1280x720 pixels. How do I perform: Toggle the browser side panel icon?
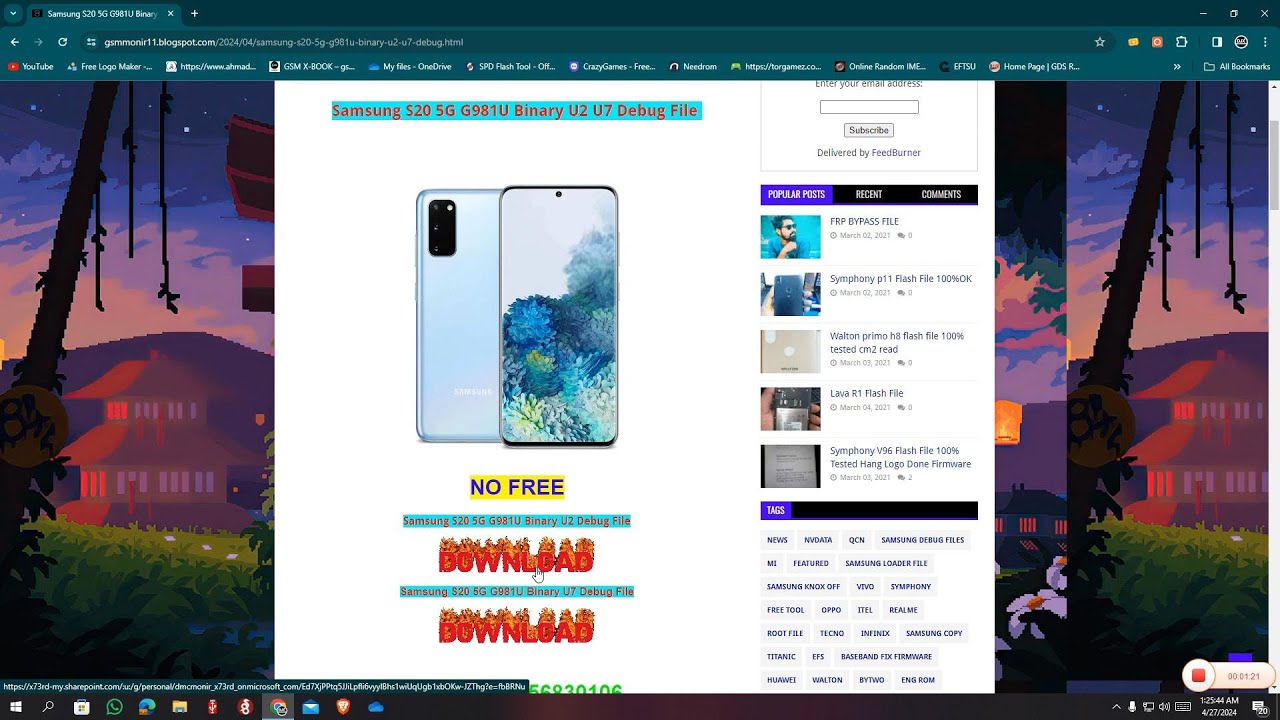point(1217,42)
